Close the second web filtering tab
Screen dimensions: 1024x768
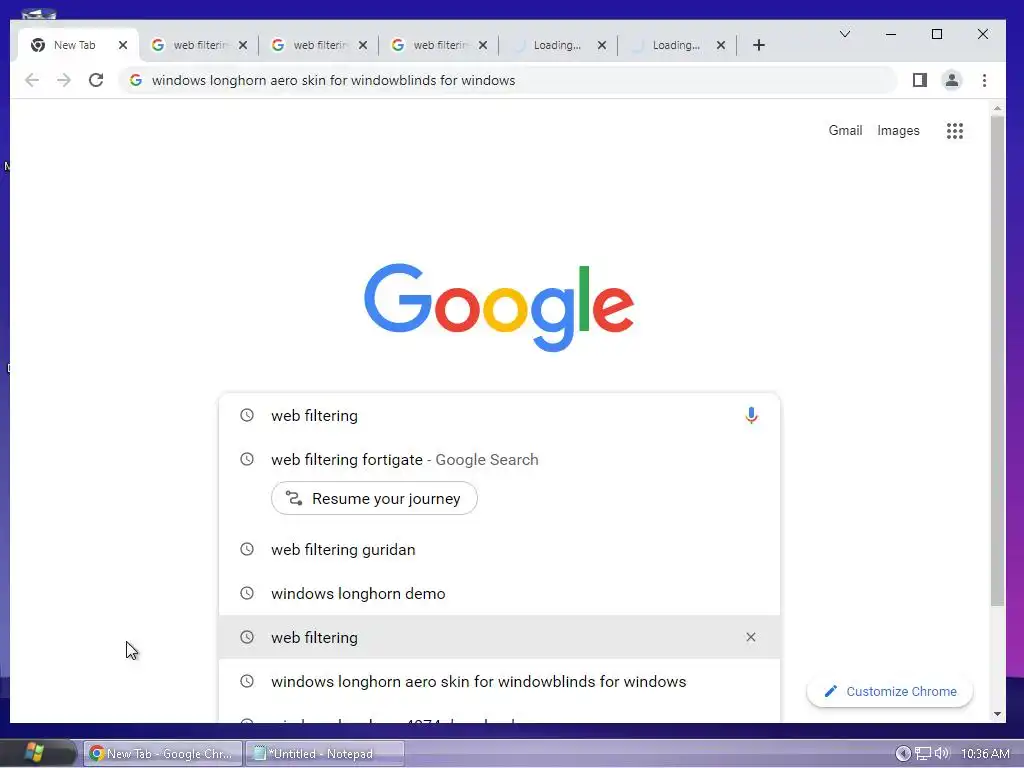pos(362,45)
